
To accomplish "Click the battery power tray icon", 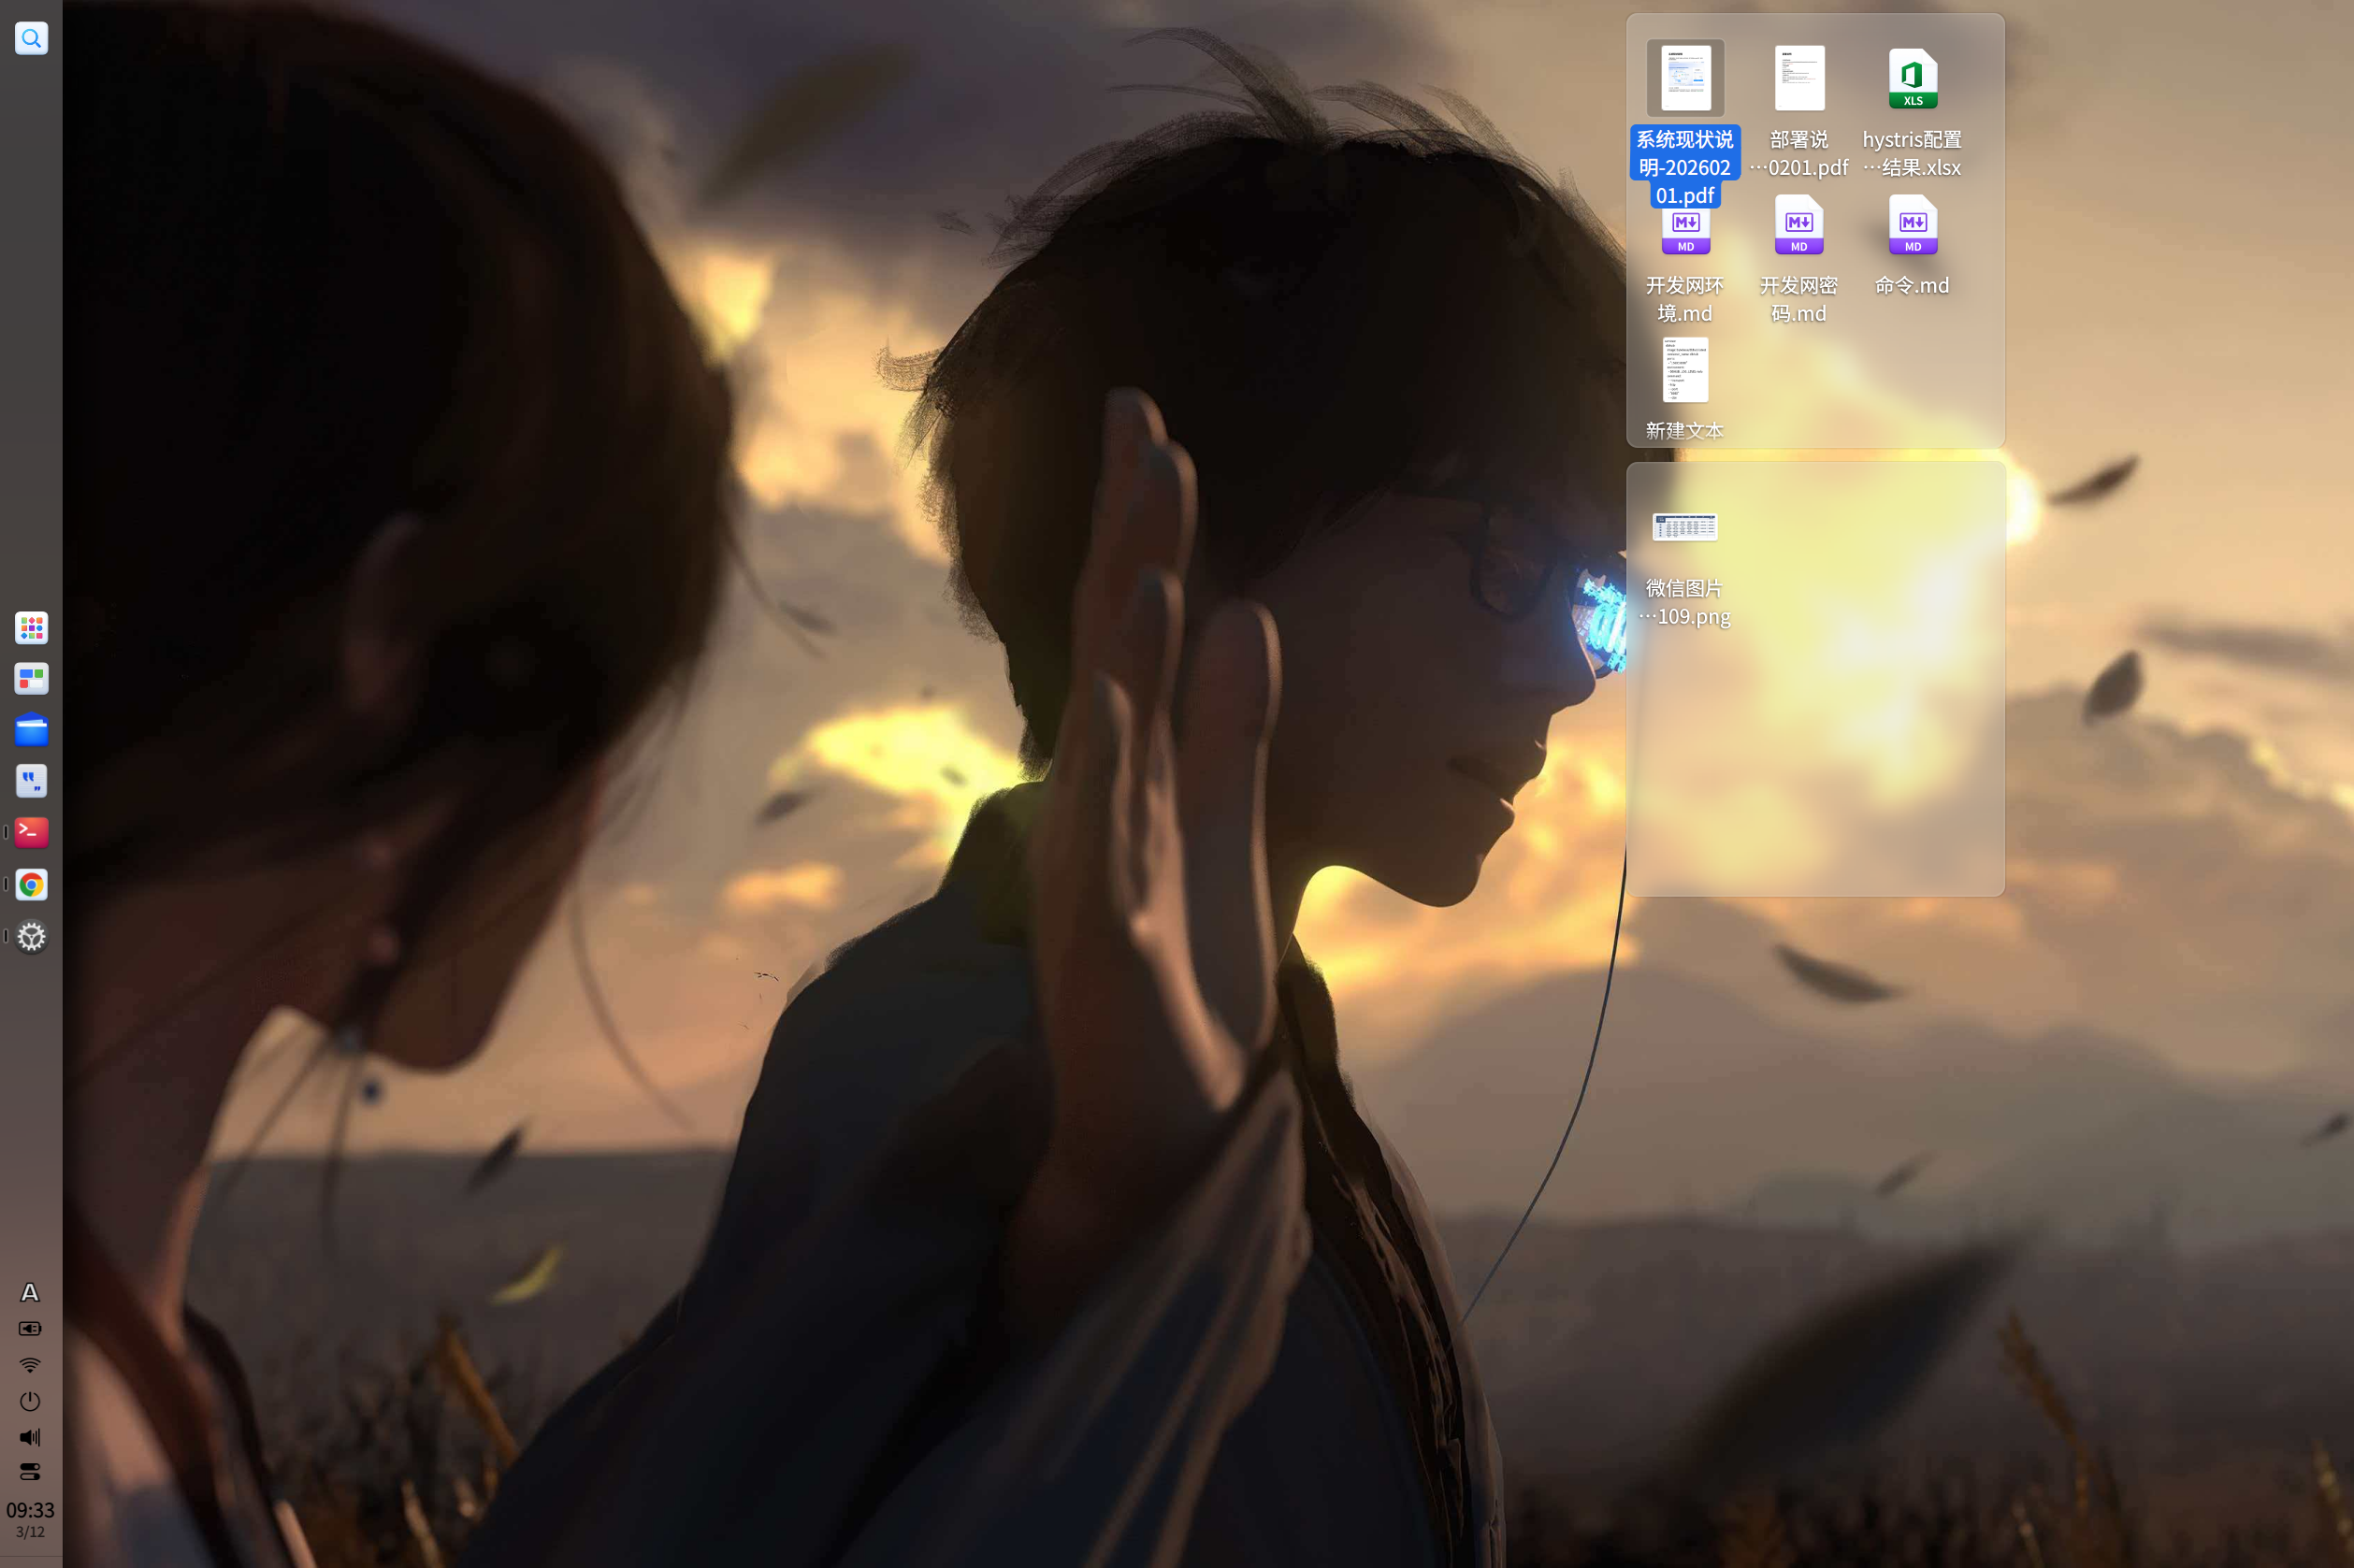I will pos(30,1329).
